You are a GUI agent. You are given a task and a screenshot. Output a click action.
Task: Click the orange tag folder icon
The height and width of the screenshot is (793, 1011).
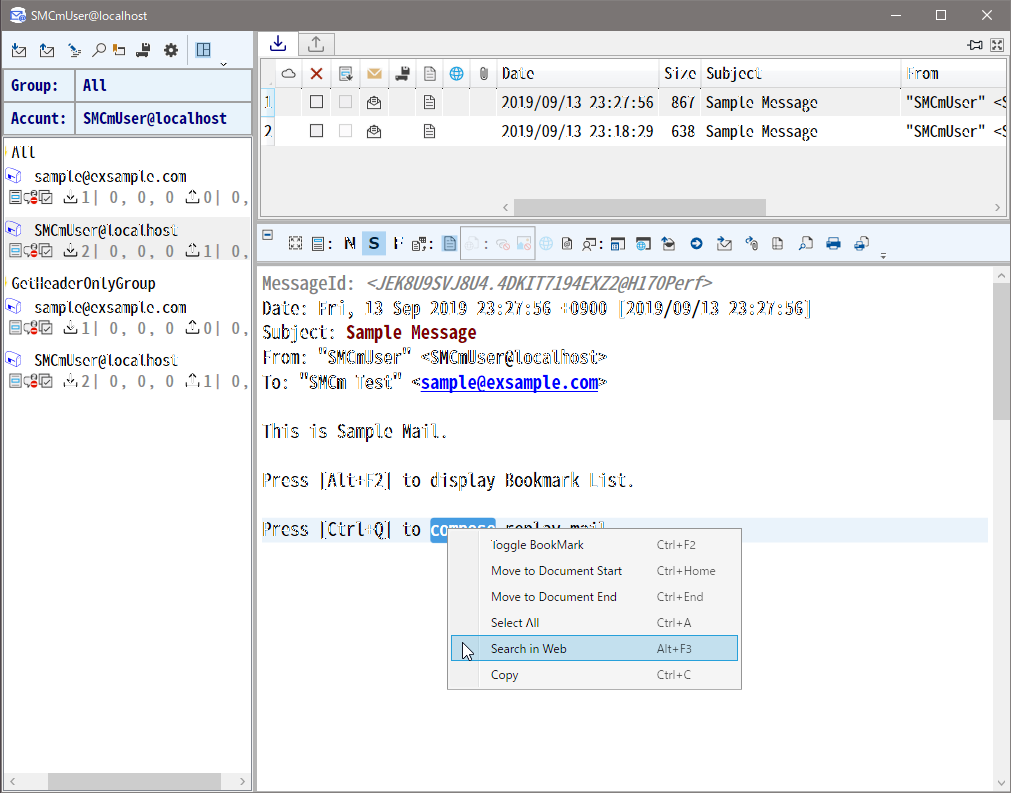click(x=119, y=50)
